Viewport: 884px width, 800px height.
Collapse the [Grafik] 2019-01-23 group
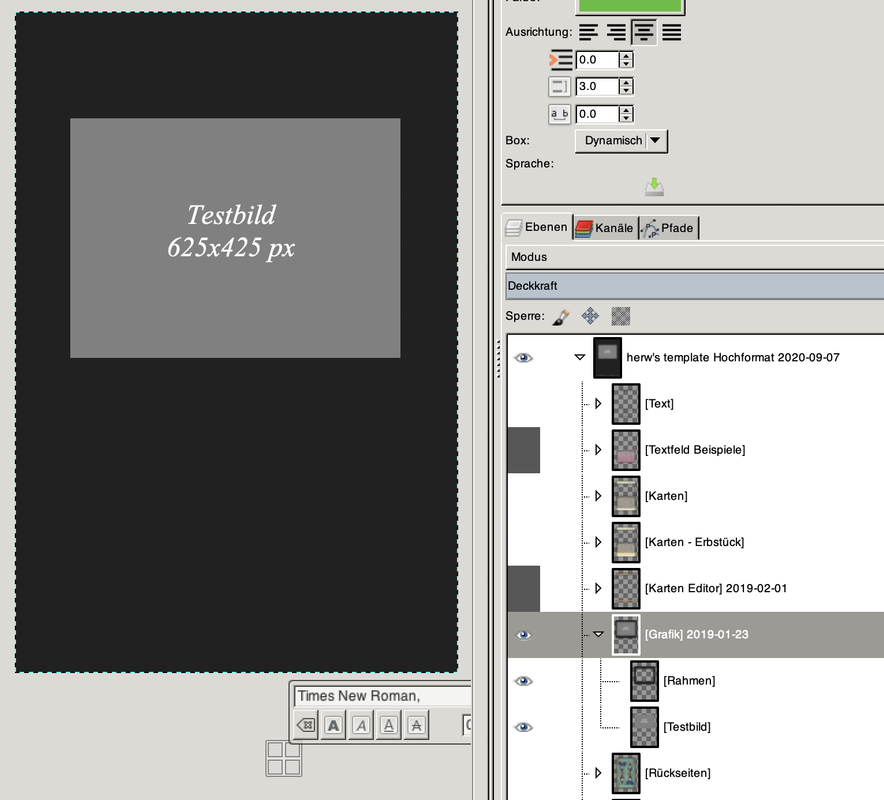pyautogui.click(x=598, y=634)
